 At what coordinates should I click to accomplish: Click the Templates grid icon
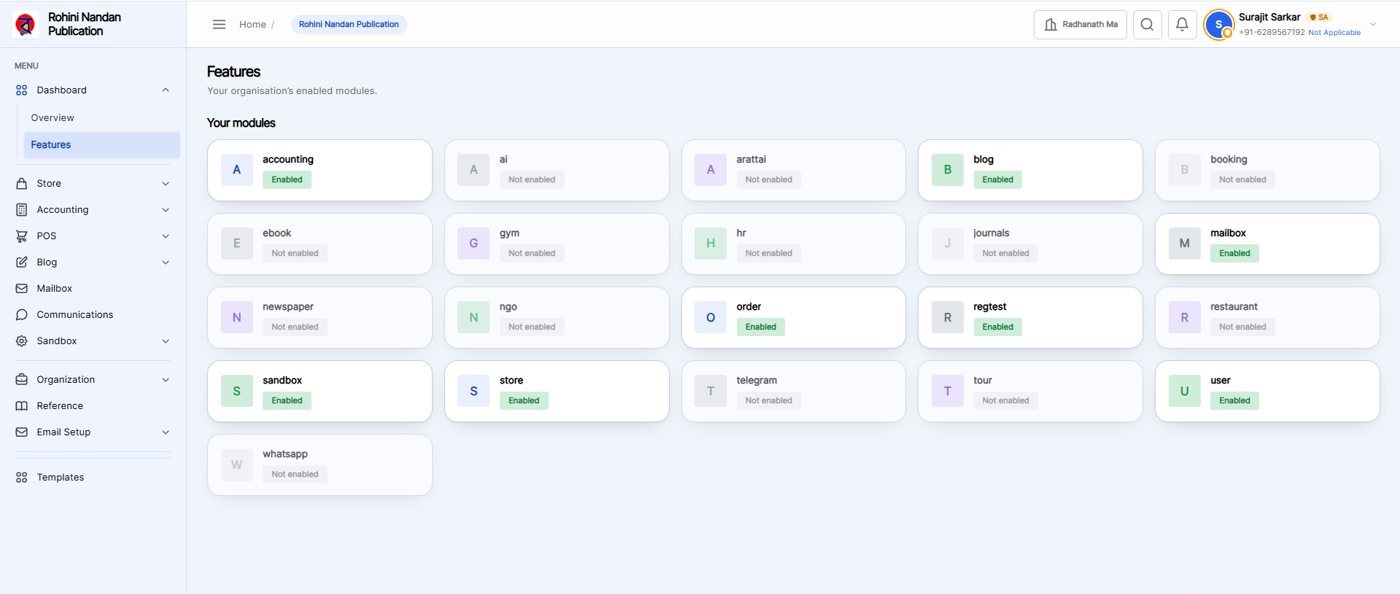tap(22, 477)
